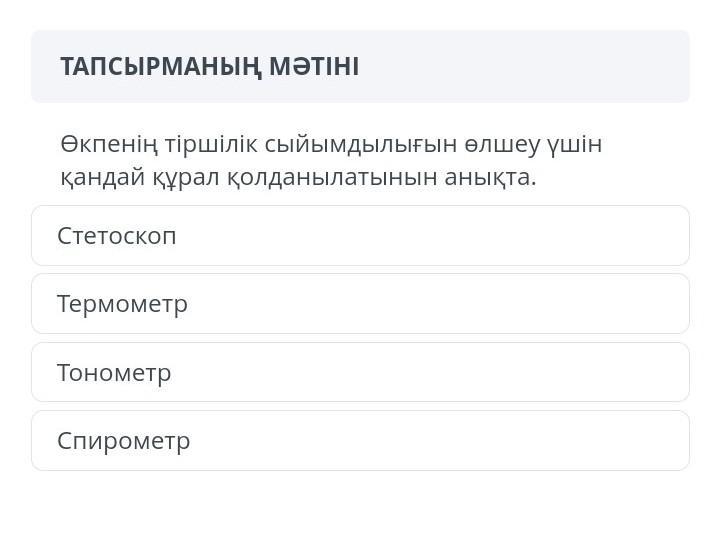The height and width of the screenshot is (540, 720).
Task: Click the word Спирометр
Action: [123, 441]
